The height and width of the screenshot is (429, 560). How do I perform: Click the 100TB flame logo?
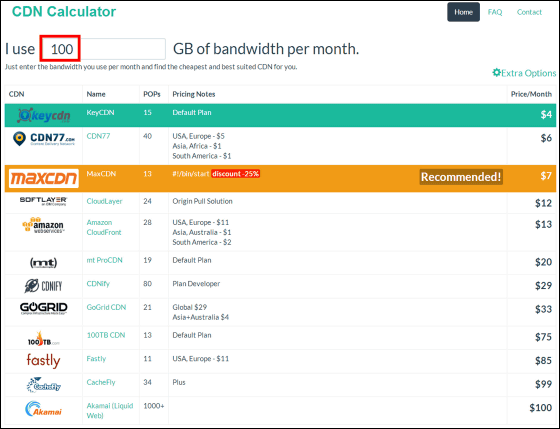pyautogui.click(x=43, y=339)
